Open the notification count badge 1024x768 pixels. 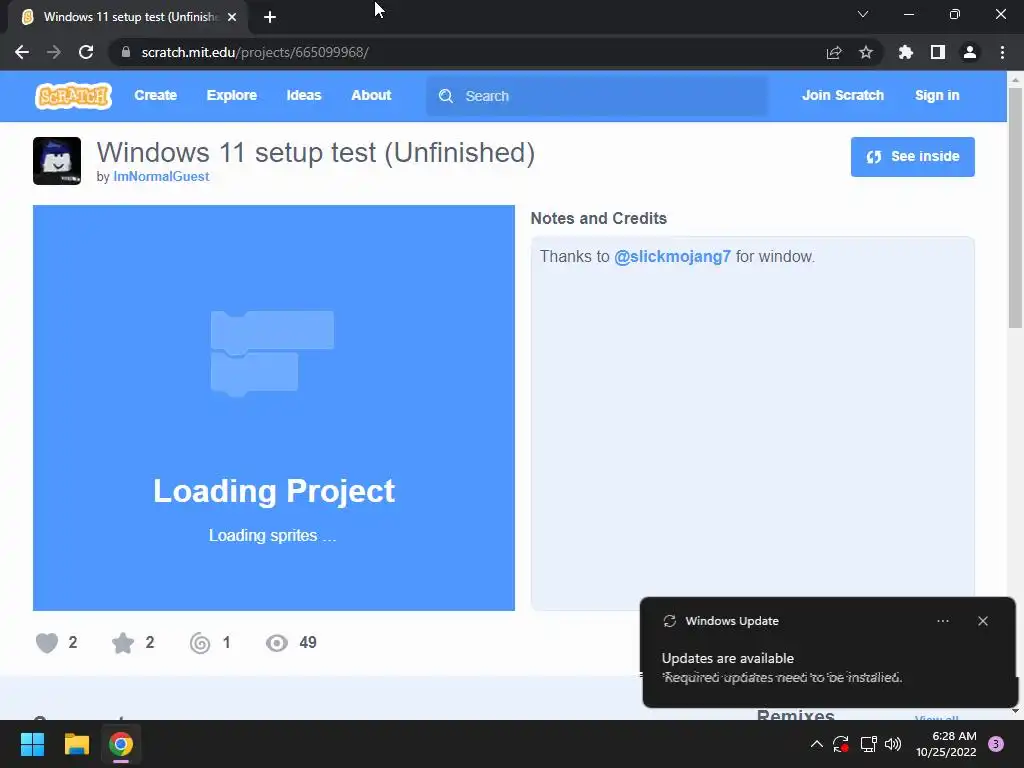995,744
